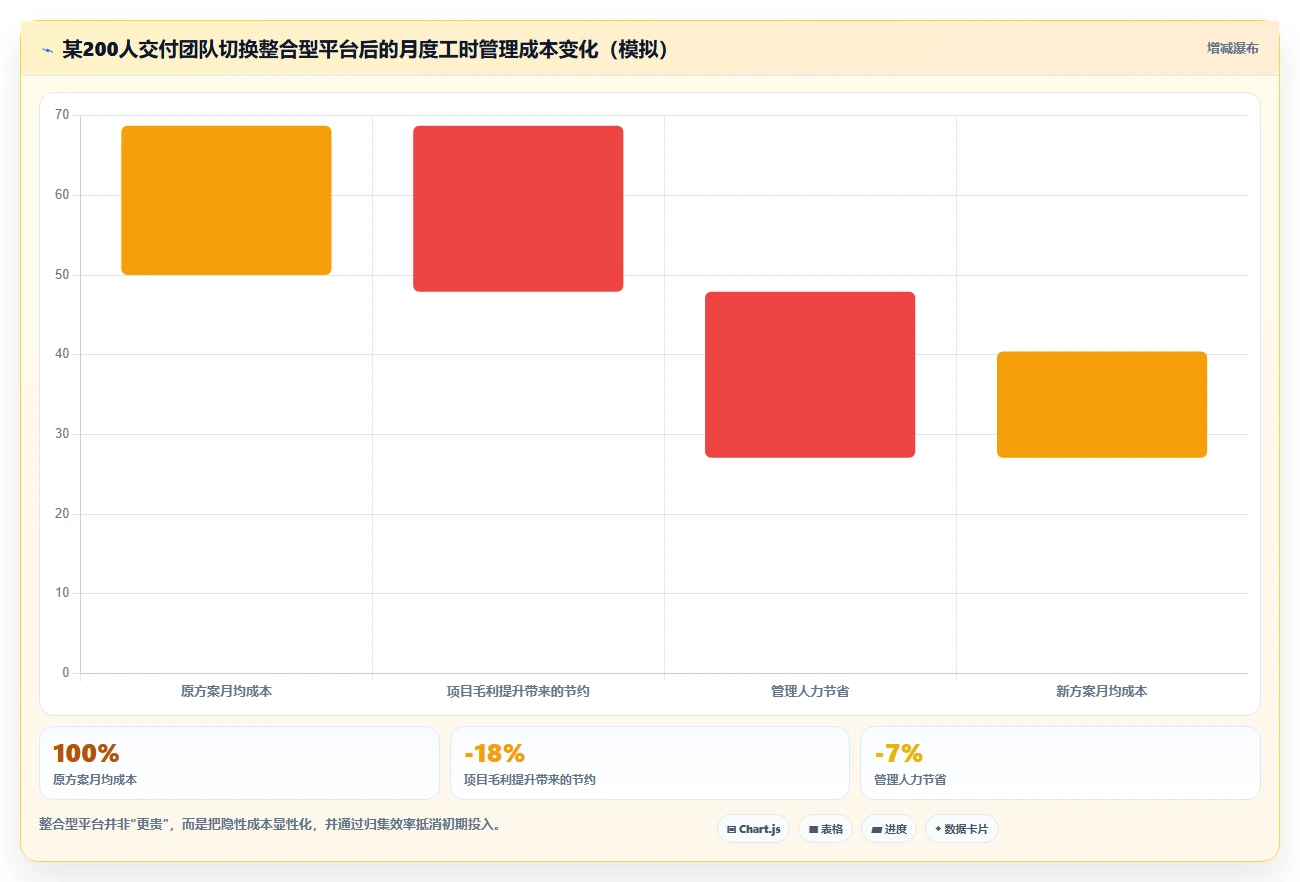
Task: Click the x-axis label 原方案月均成本
Action: coord(226,691)
